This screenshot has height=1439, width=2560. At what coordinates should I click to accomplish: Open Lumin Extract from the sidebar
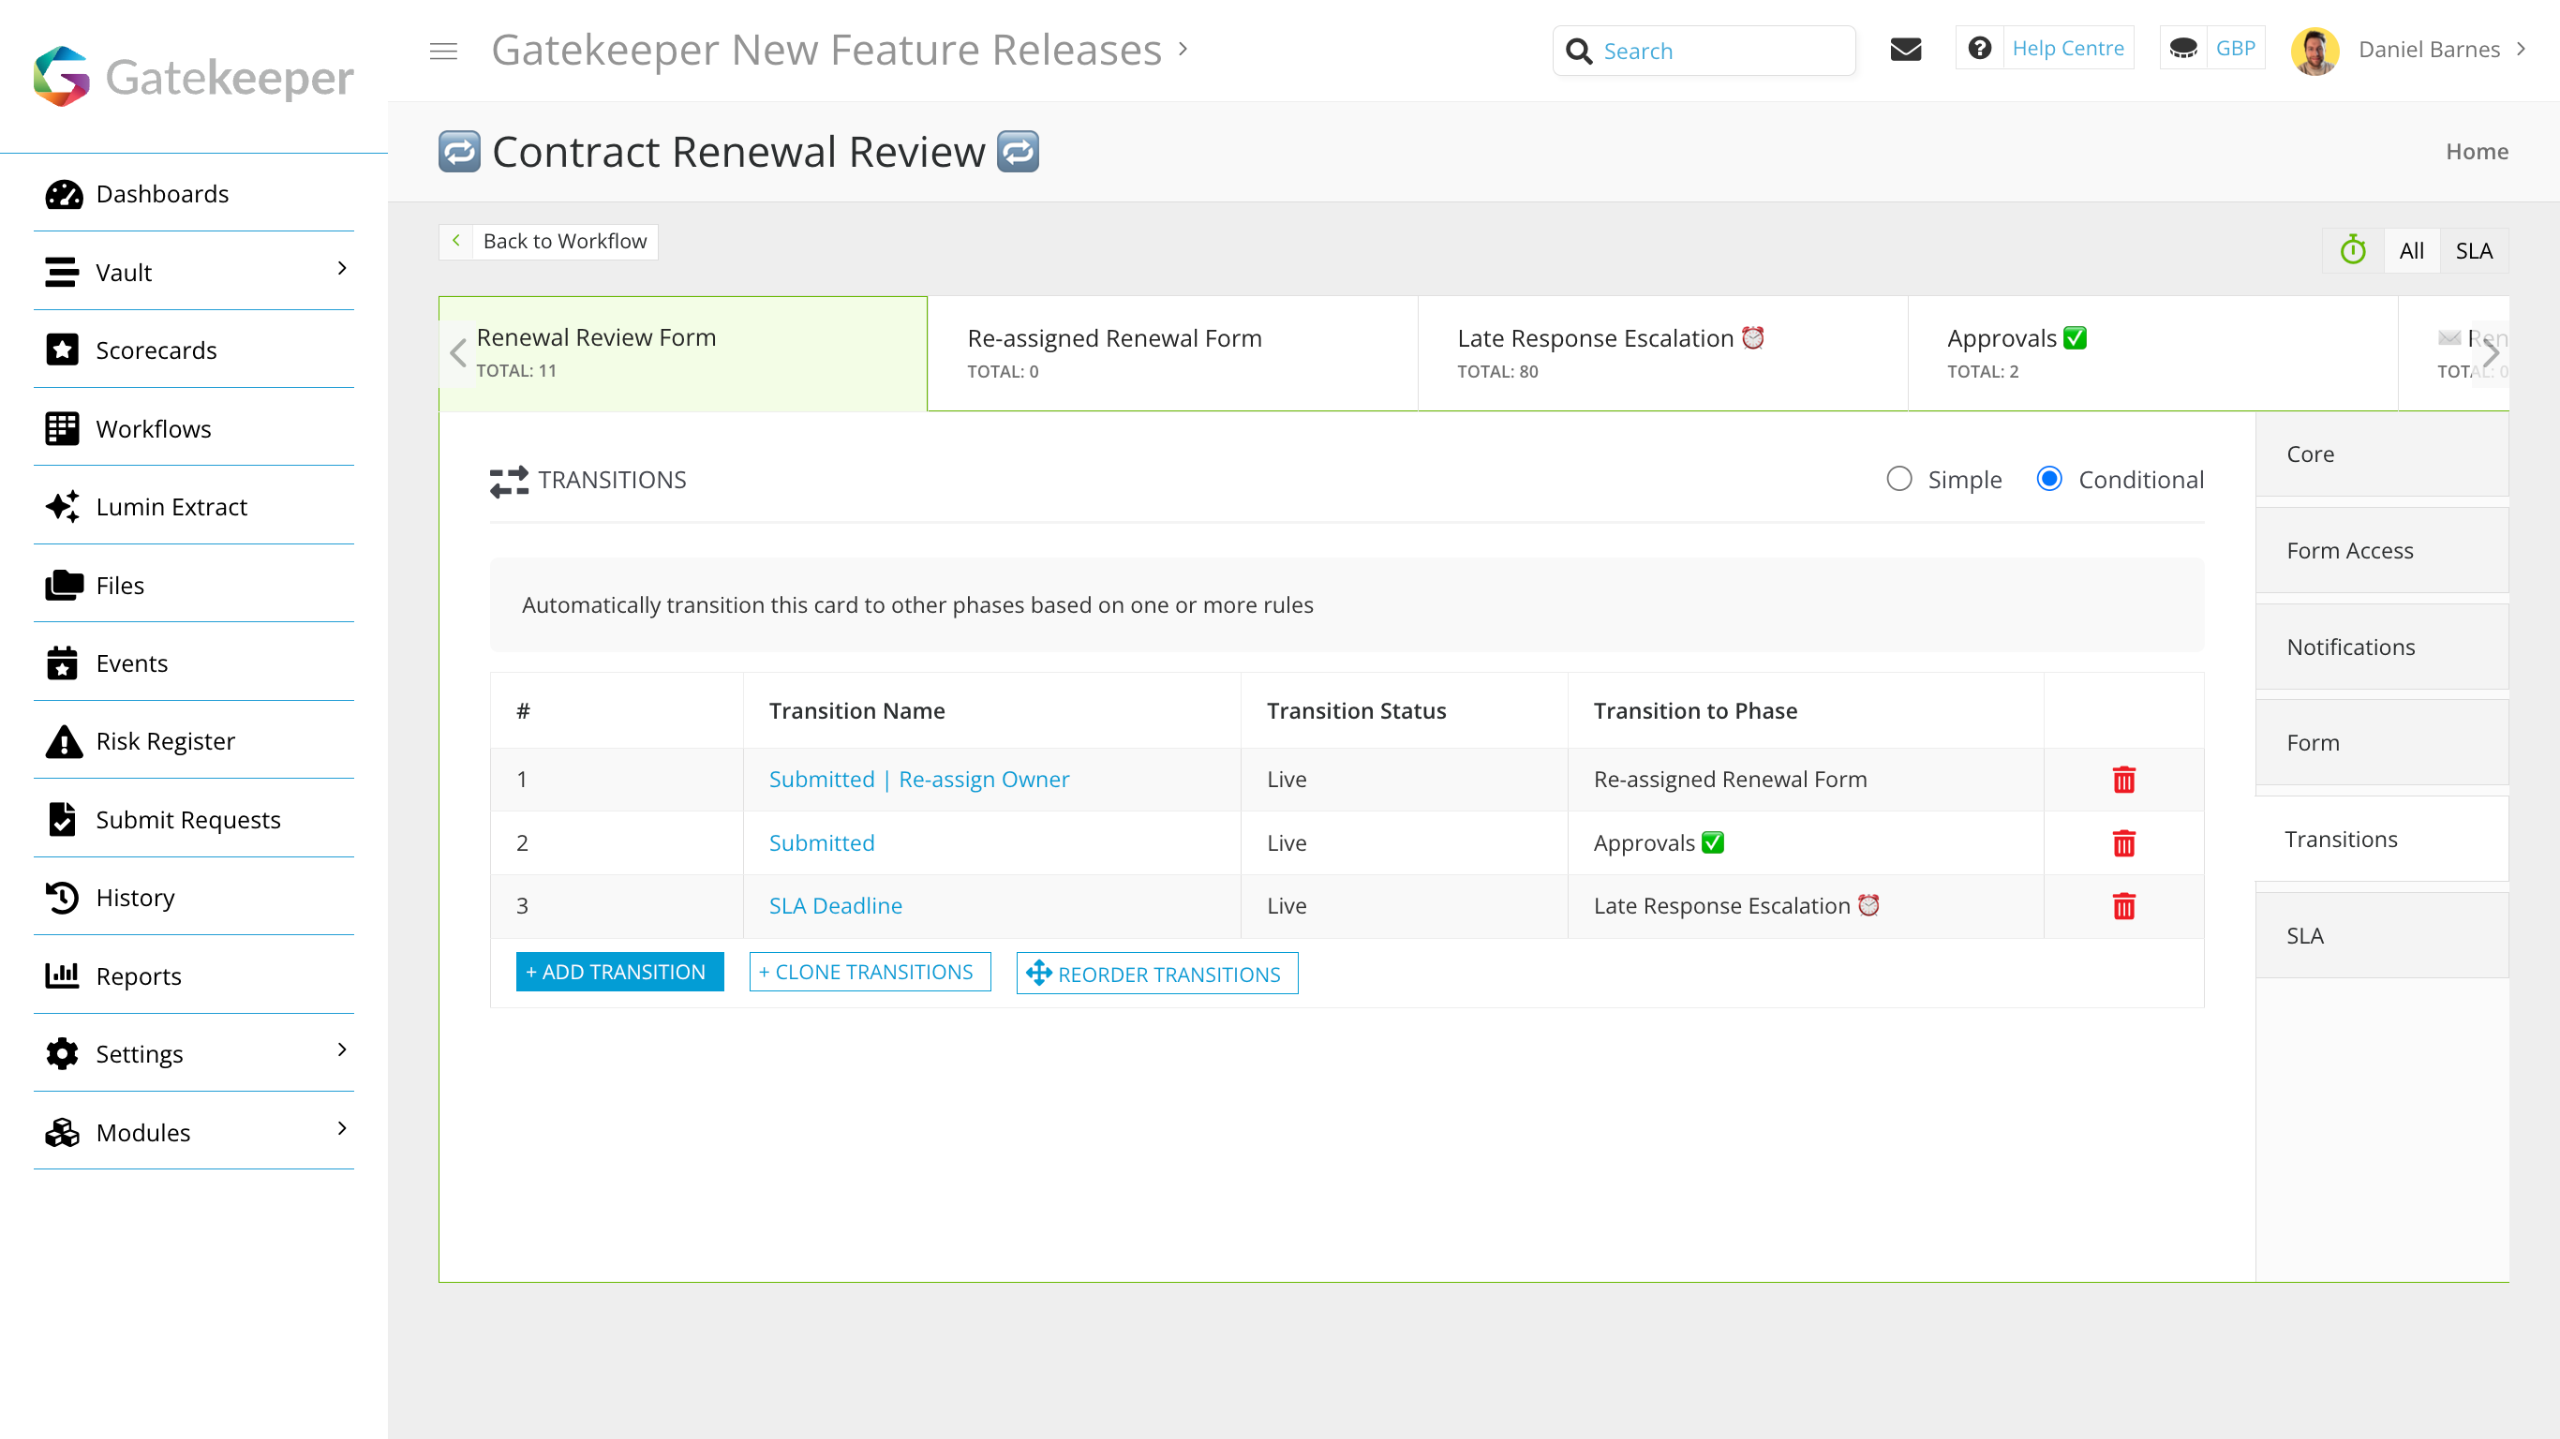pyautogui.click(x=171, y=507)
